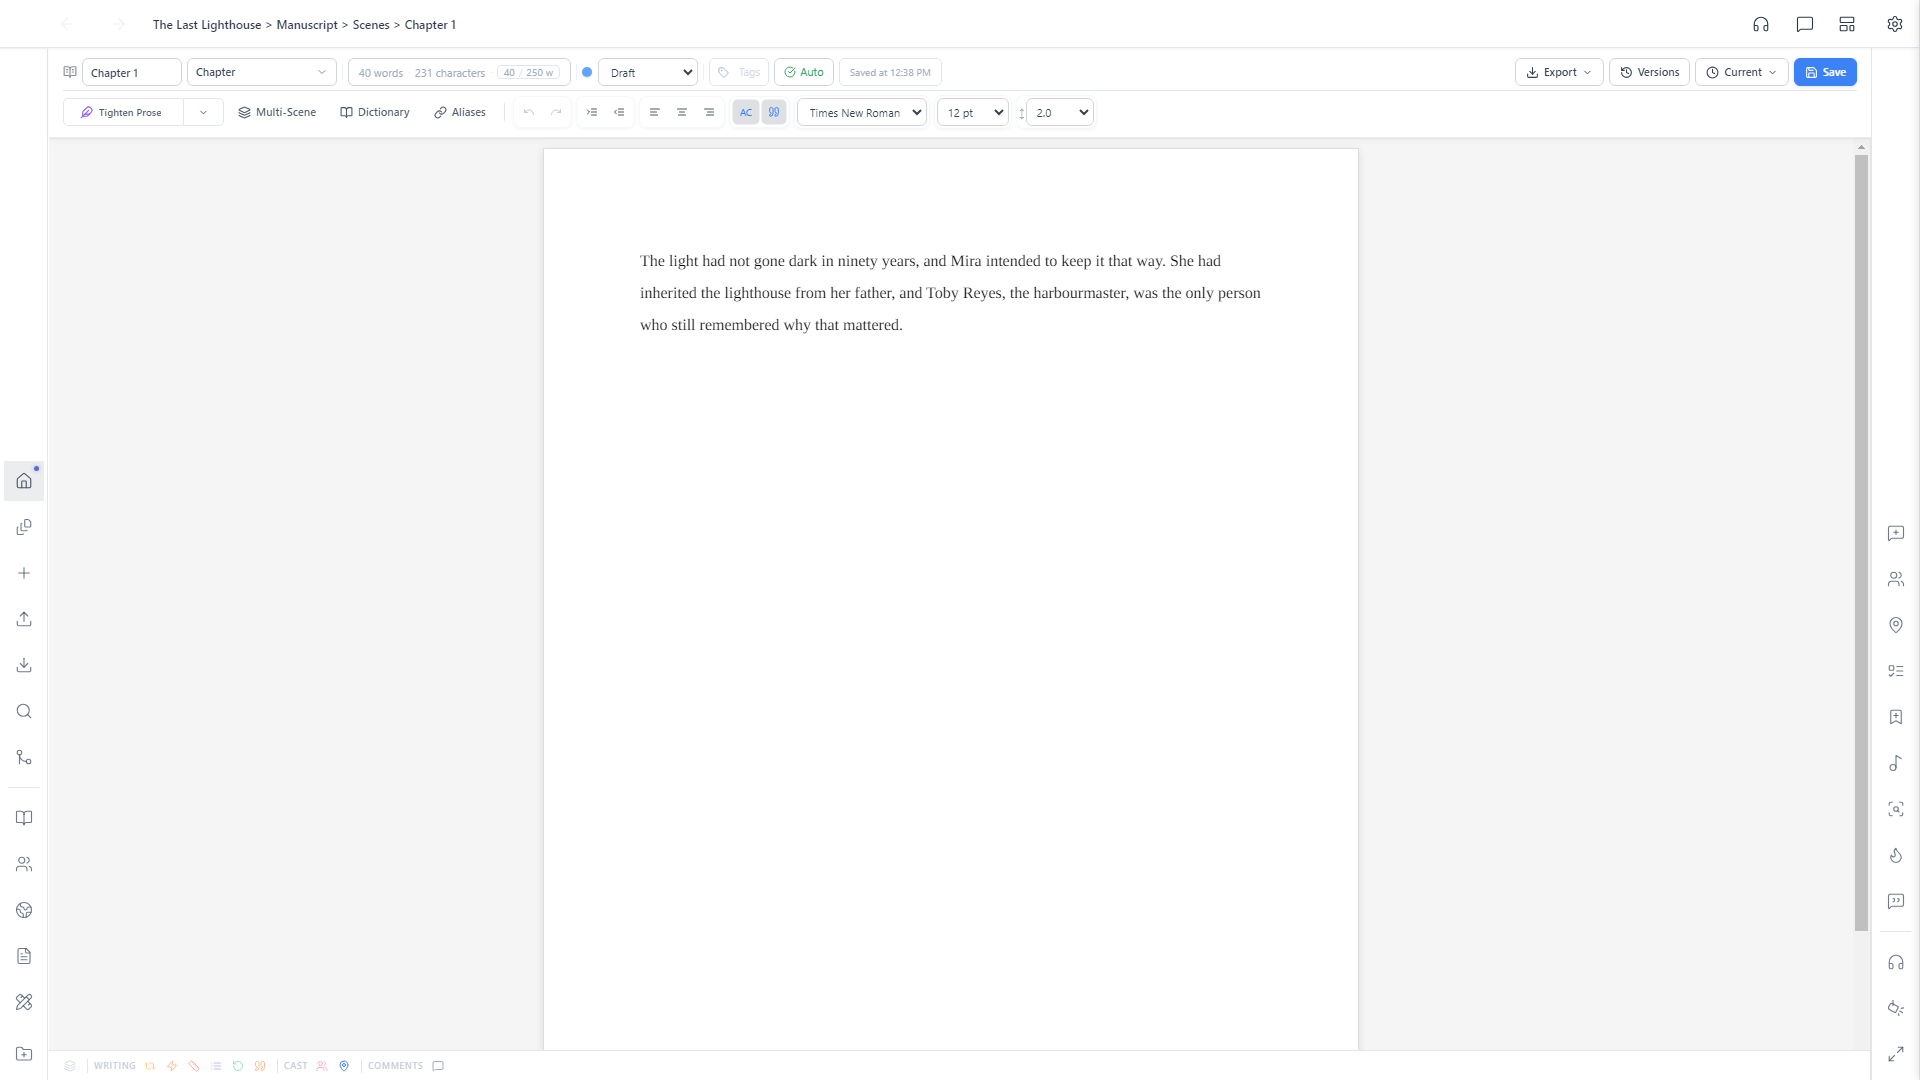Click Scenes in the breadcrumb
The height and width of the screenshot is (1080, 1920).
371,24
